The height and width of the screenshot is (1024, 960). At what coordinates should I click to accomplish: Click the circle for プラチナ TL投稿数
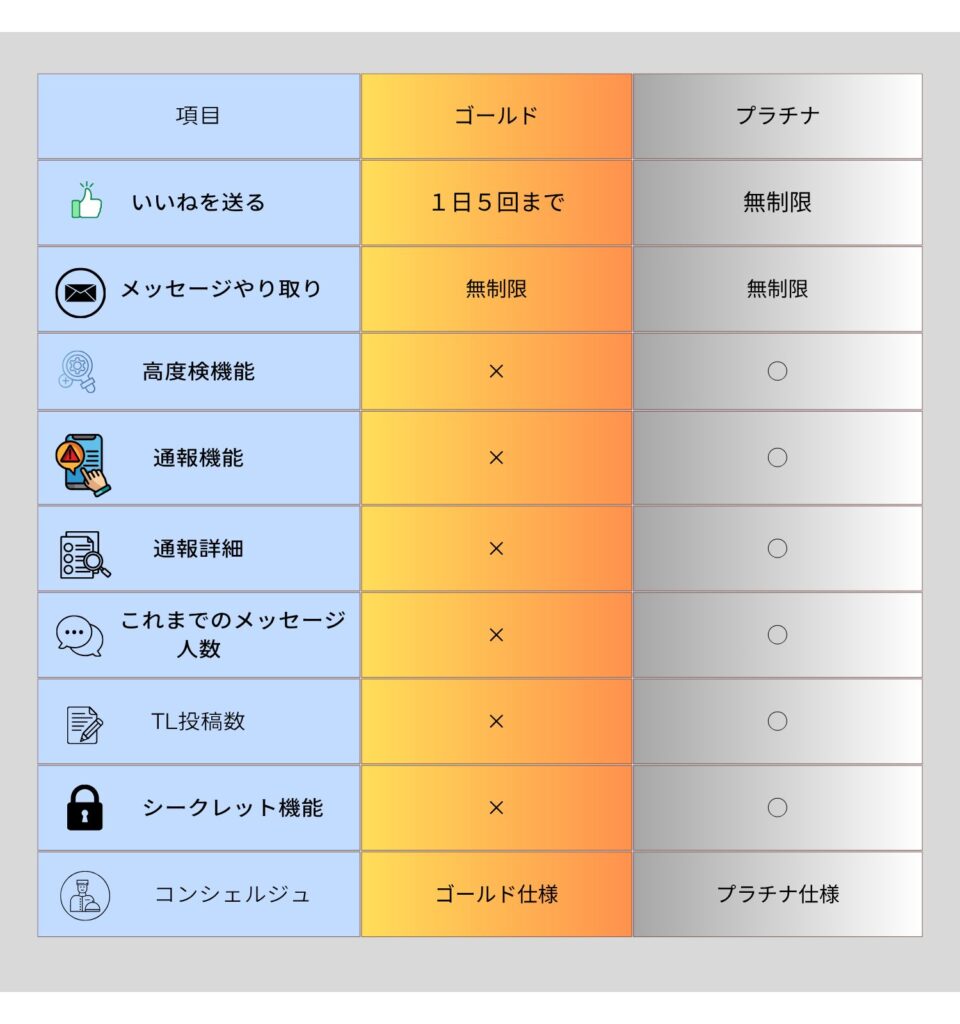pos(777,721)
